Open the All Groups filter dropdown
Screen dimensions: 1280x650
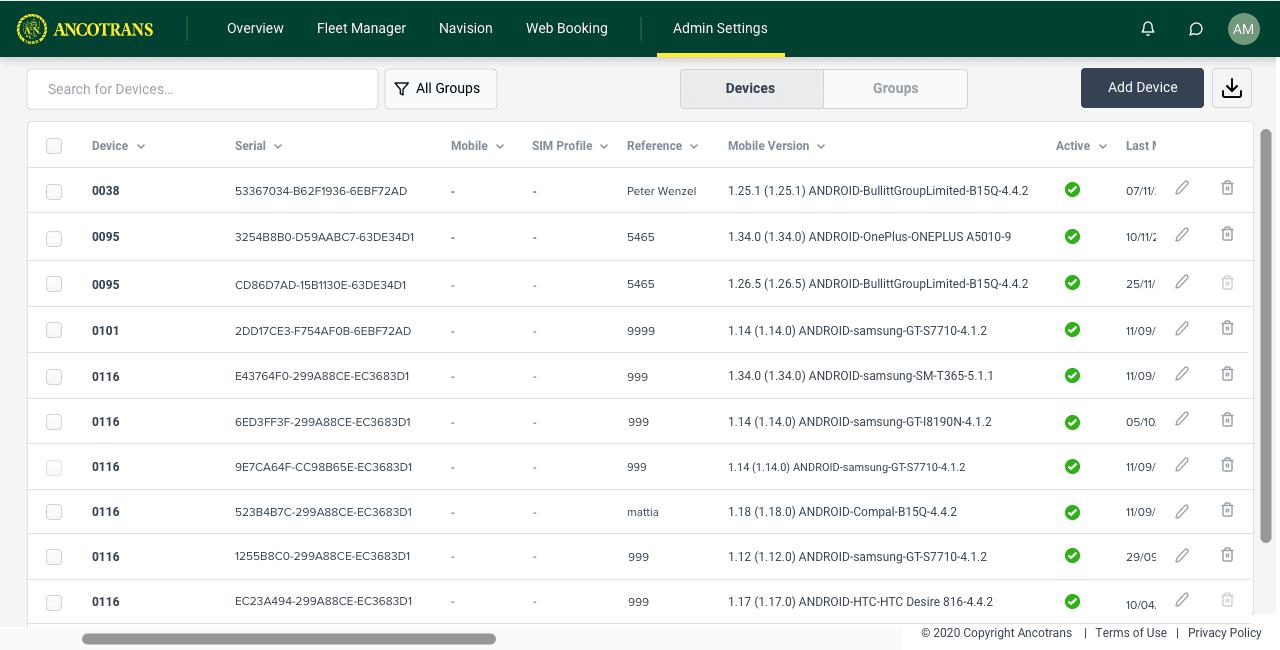click(441, 89)
